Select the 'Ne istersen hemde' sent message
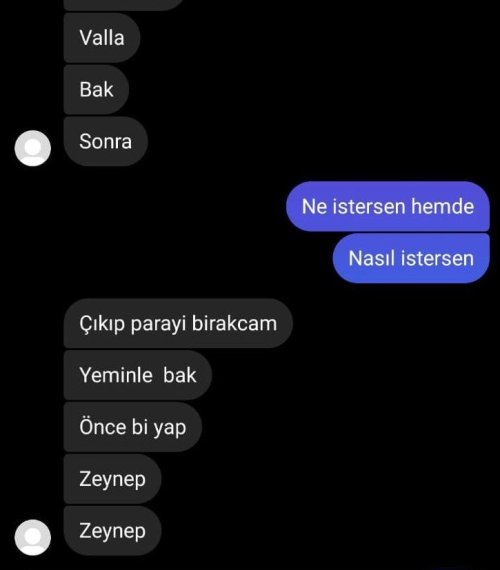The width and height of the screenshot is (500, 570). coord(388,206)
